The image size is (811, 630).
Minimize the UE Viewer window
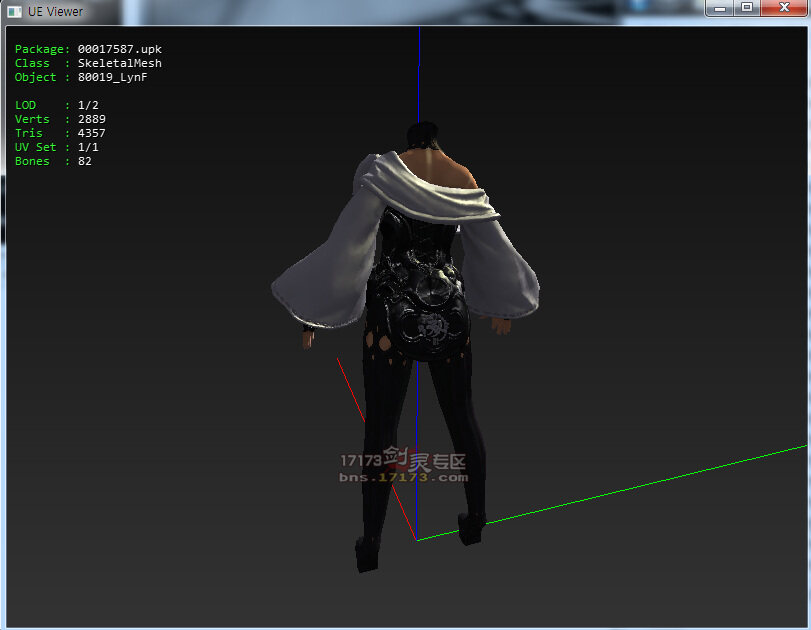720,8
